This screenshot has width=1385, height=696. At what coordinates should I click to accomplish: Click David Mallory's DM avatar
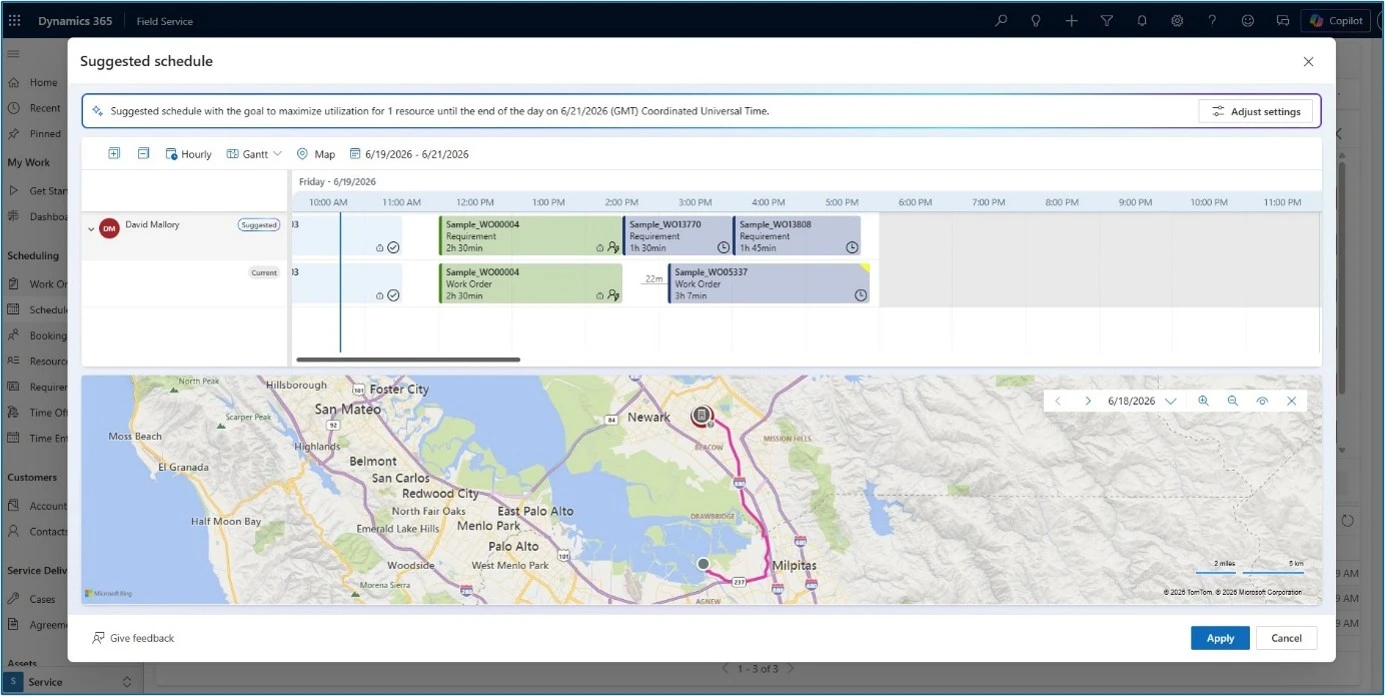click(109, 228)
